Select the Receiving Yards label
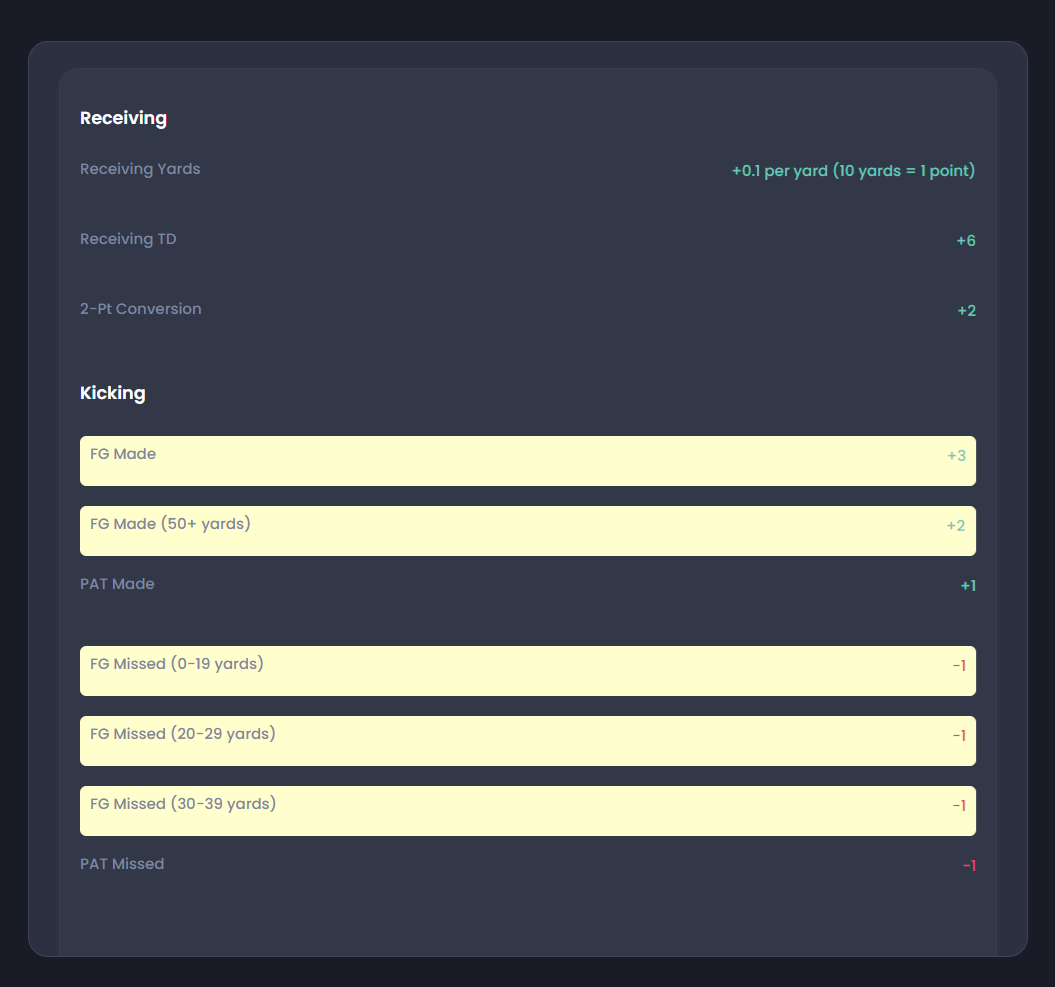1055x987 pixels. [140, 169]
